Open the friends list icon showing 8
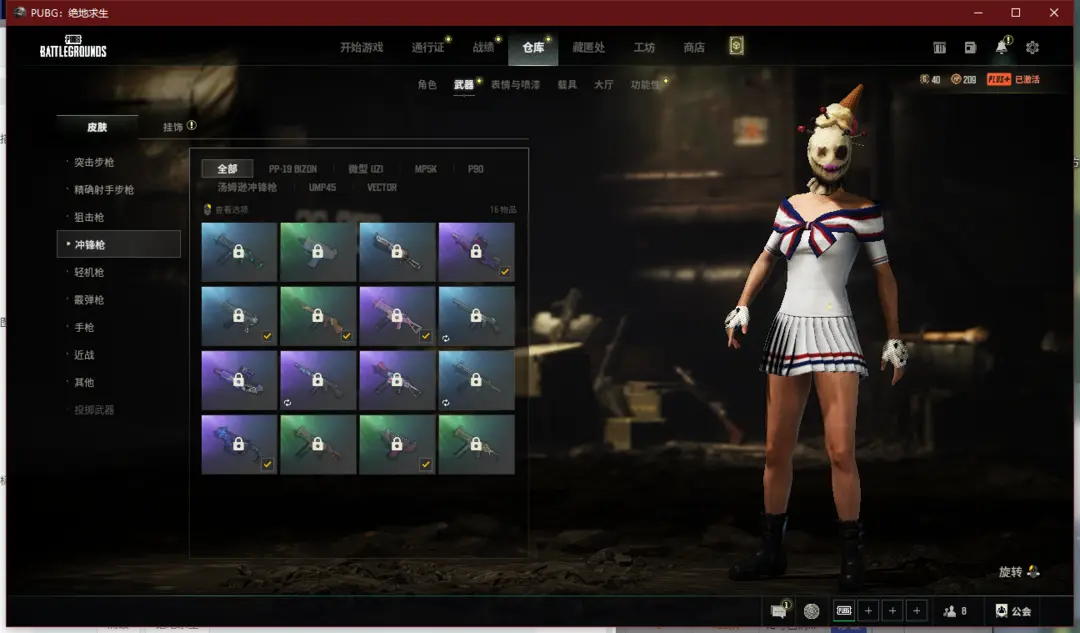Screen dimensions: 1080x633 tap(955, 611)
